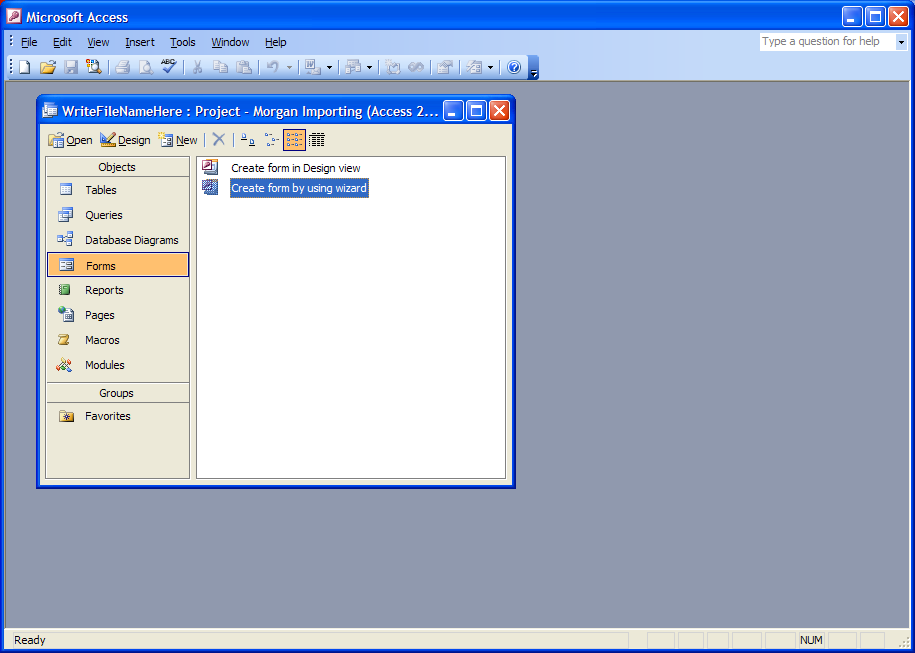The image size is (915, 653).
Task: Switch to Large Icons view
Action: (x=247, y=140)
